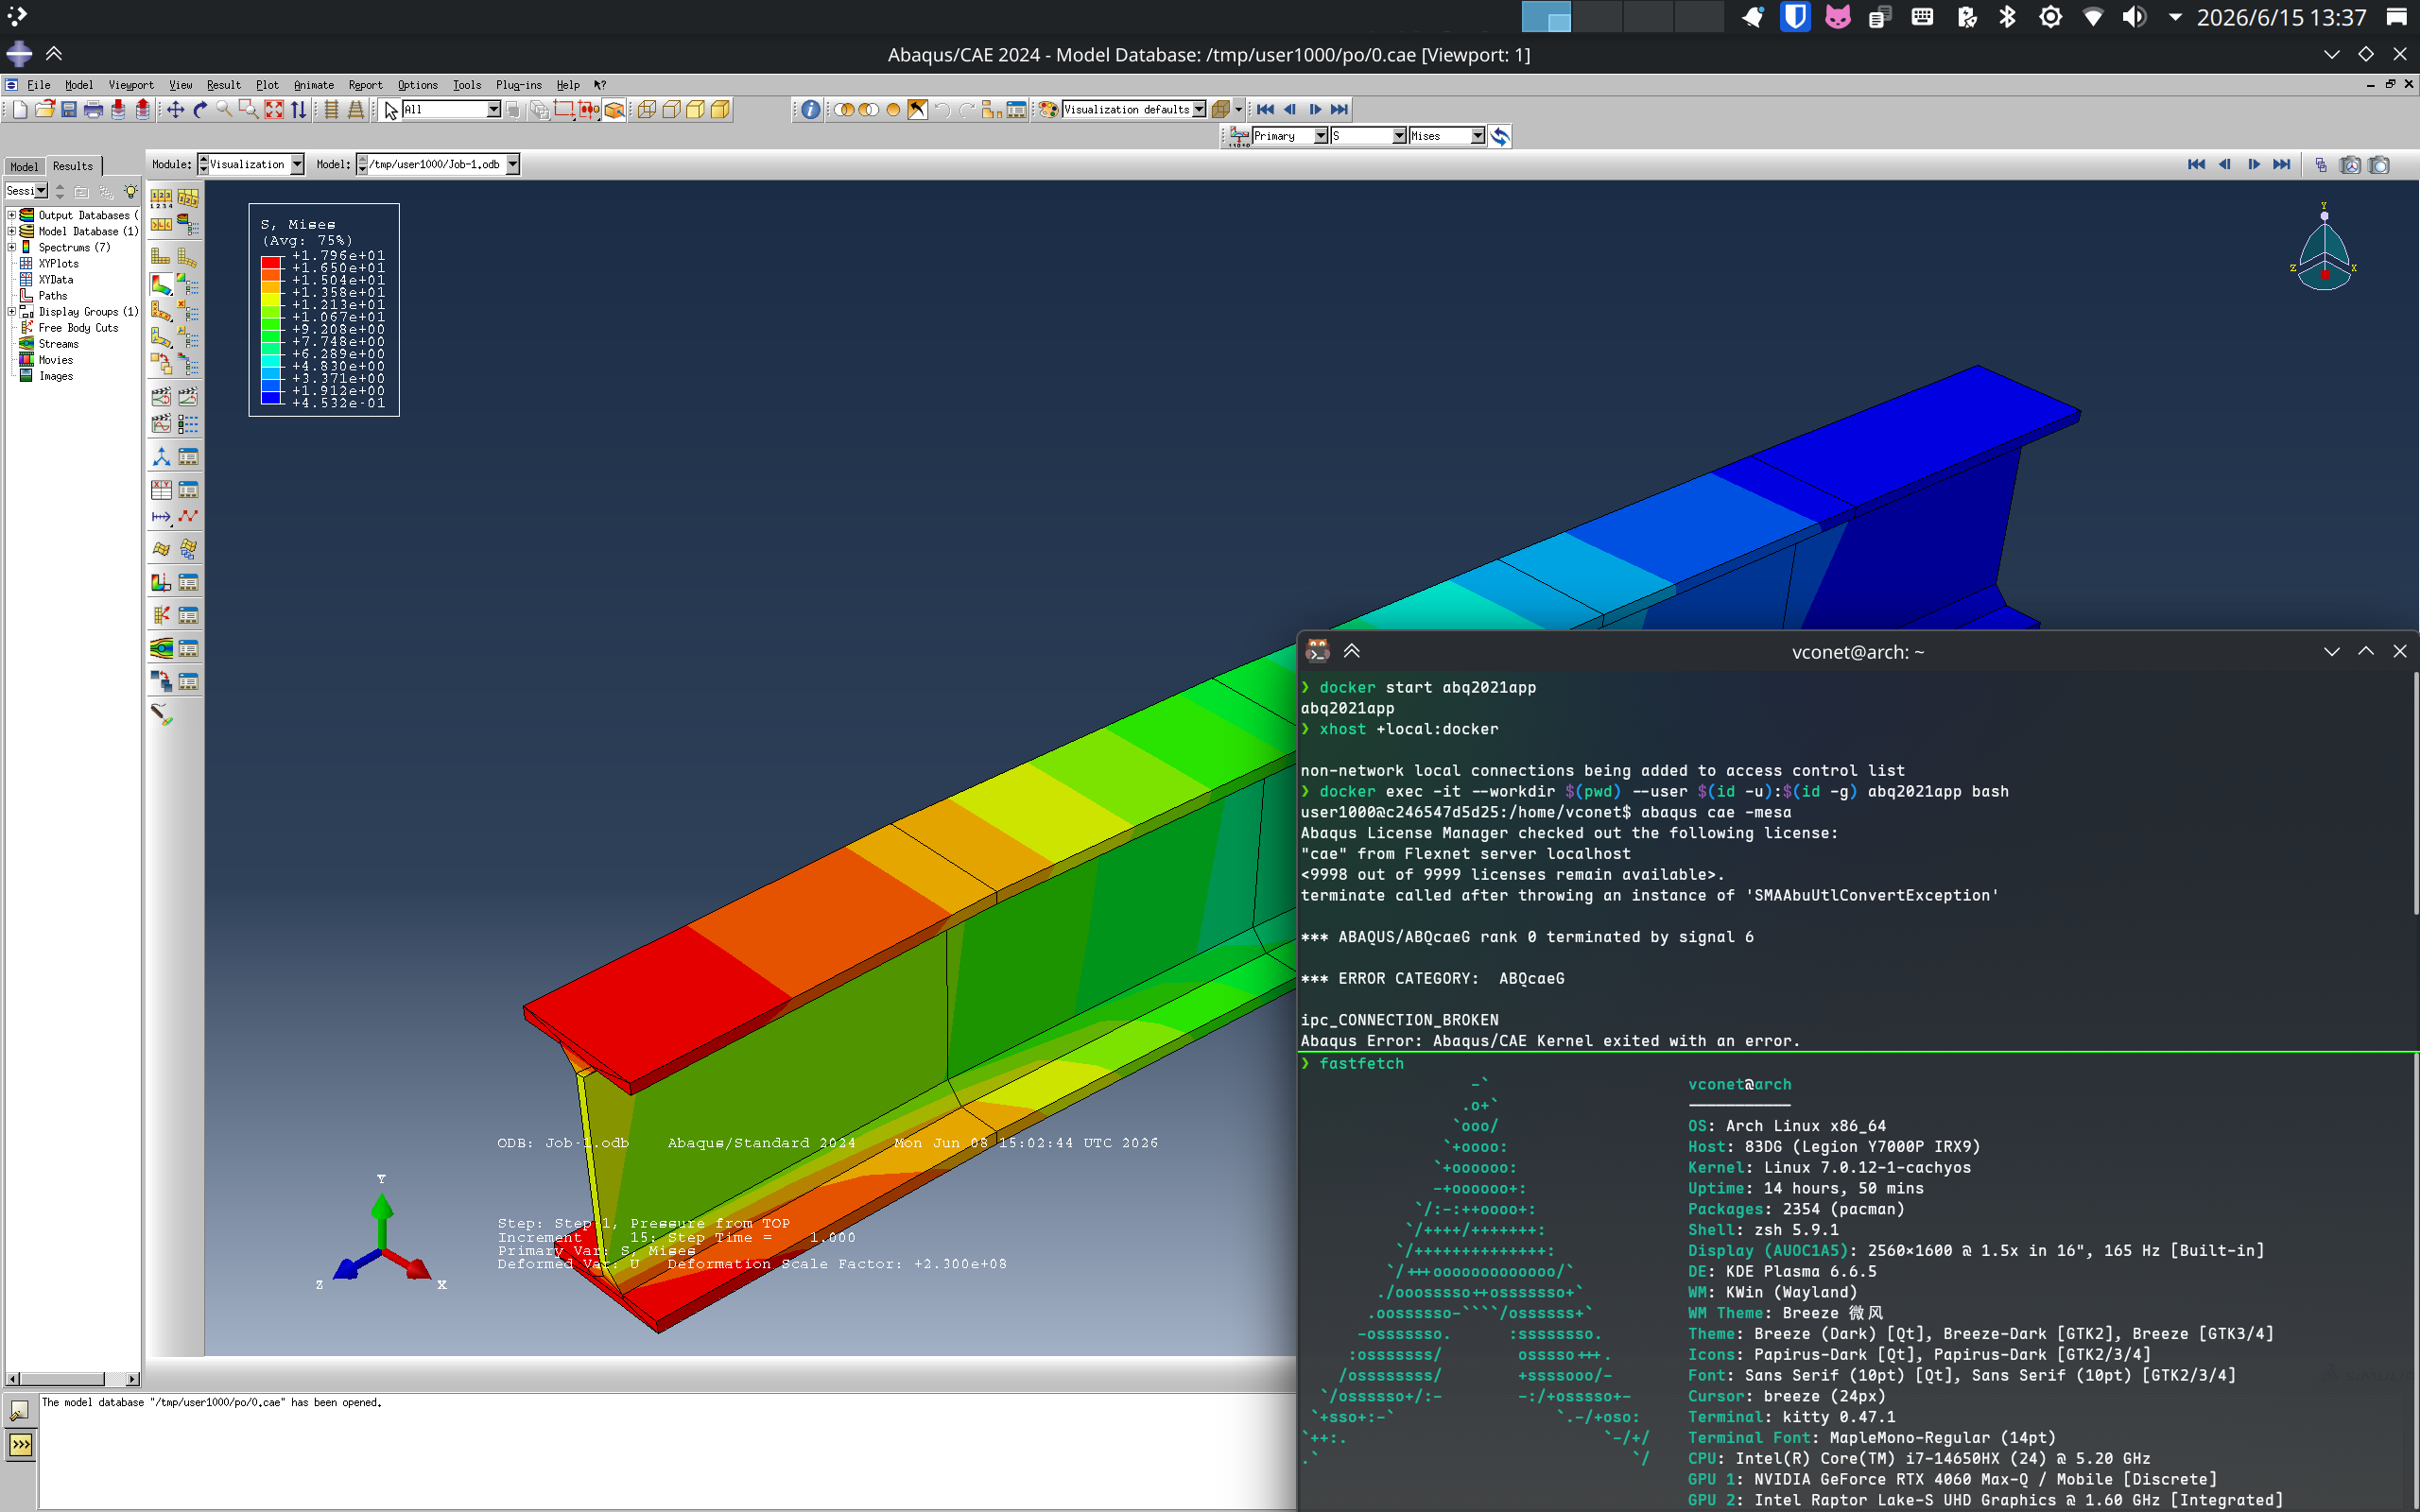This screenshot has width=2420, height=1512.
Task: Select the Movies tree item
Action: [56, 360]
